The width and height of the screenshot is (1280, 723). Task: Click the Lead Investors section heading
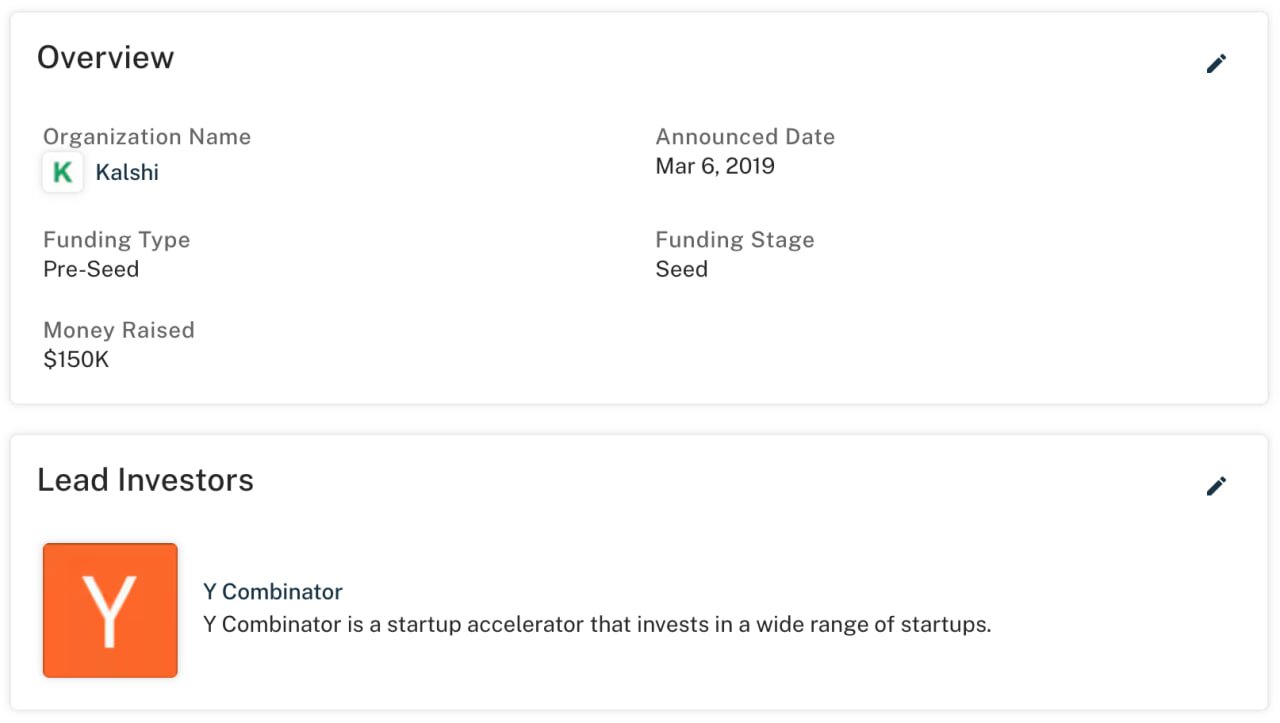[145, 480]
